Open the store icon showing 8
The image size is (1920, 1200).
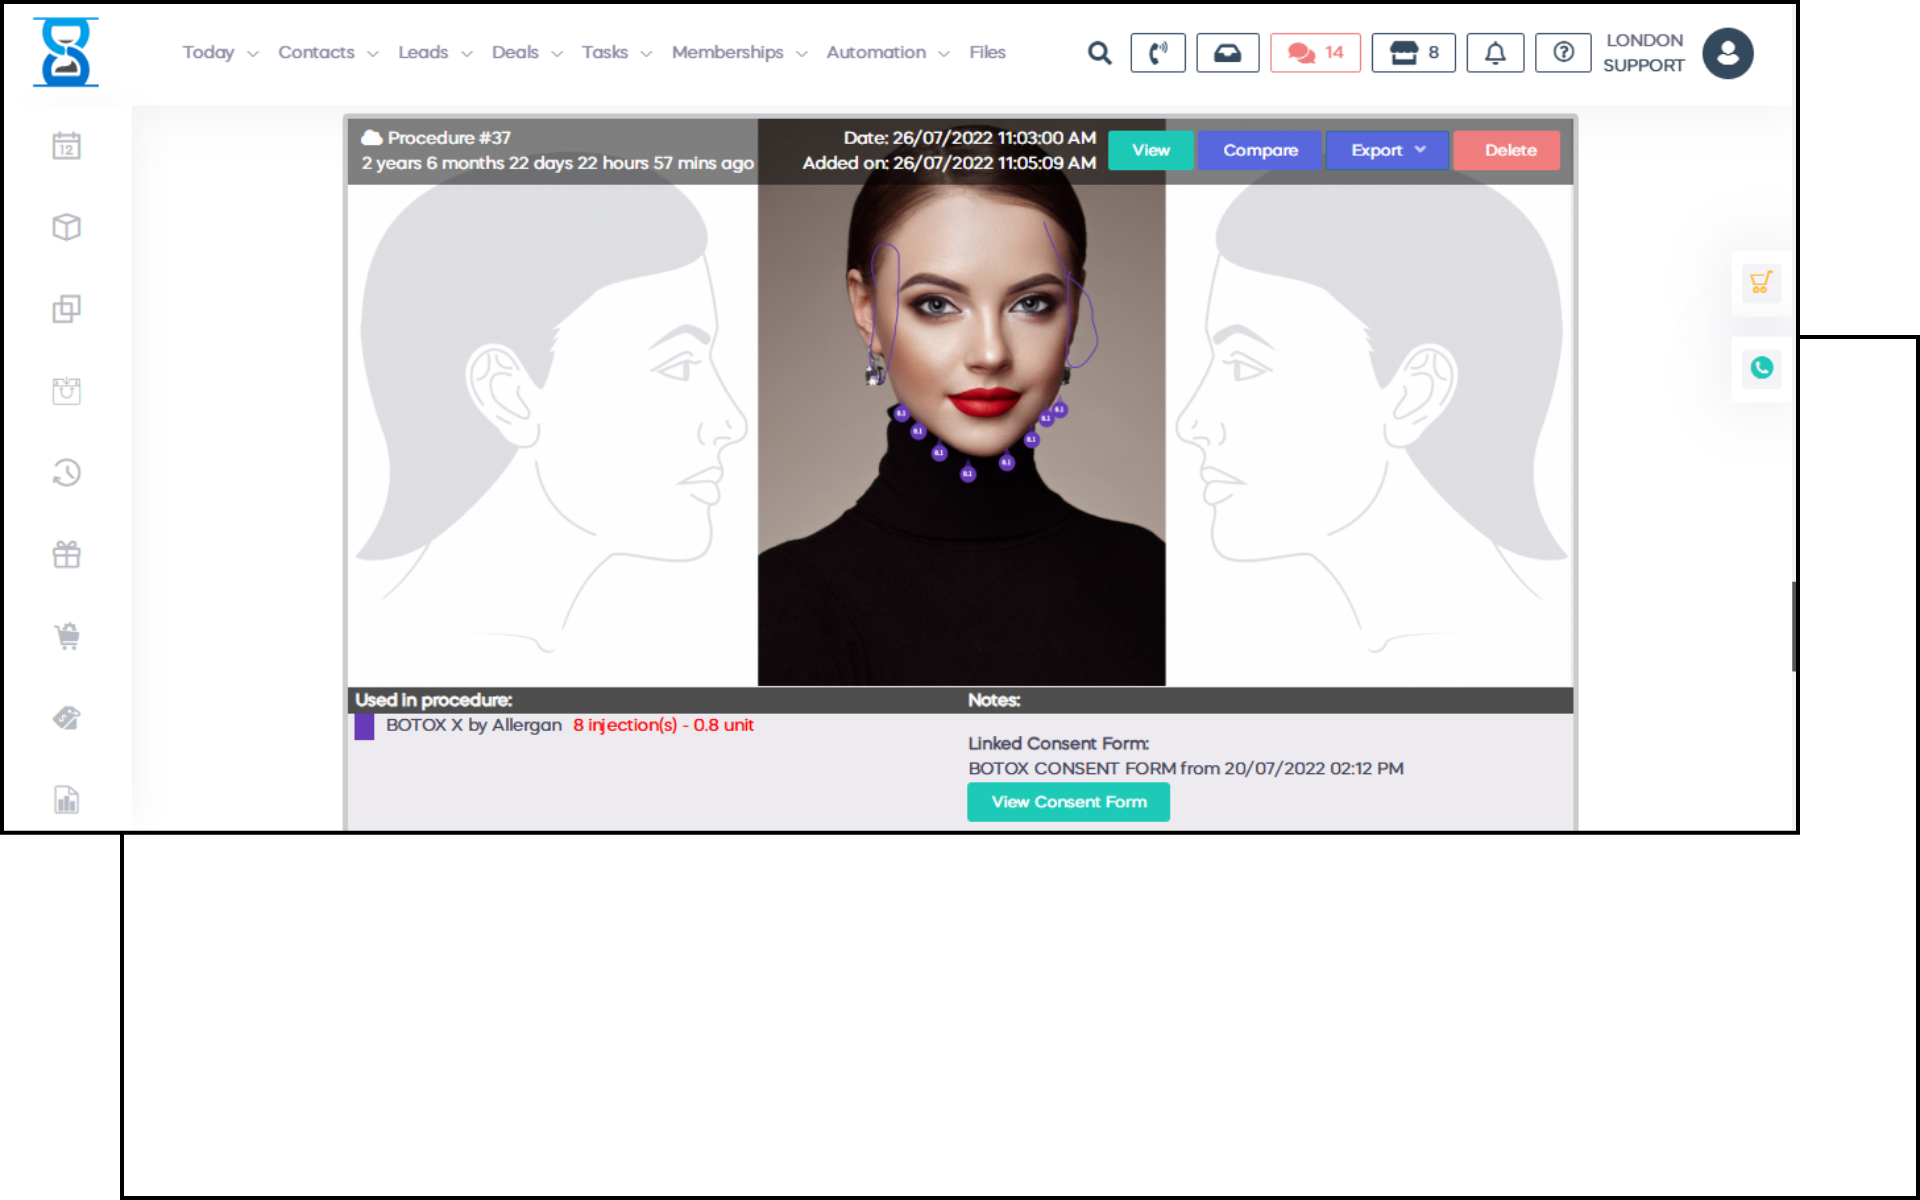(1412, 53)
